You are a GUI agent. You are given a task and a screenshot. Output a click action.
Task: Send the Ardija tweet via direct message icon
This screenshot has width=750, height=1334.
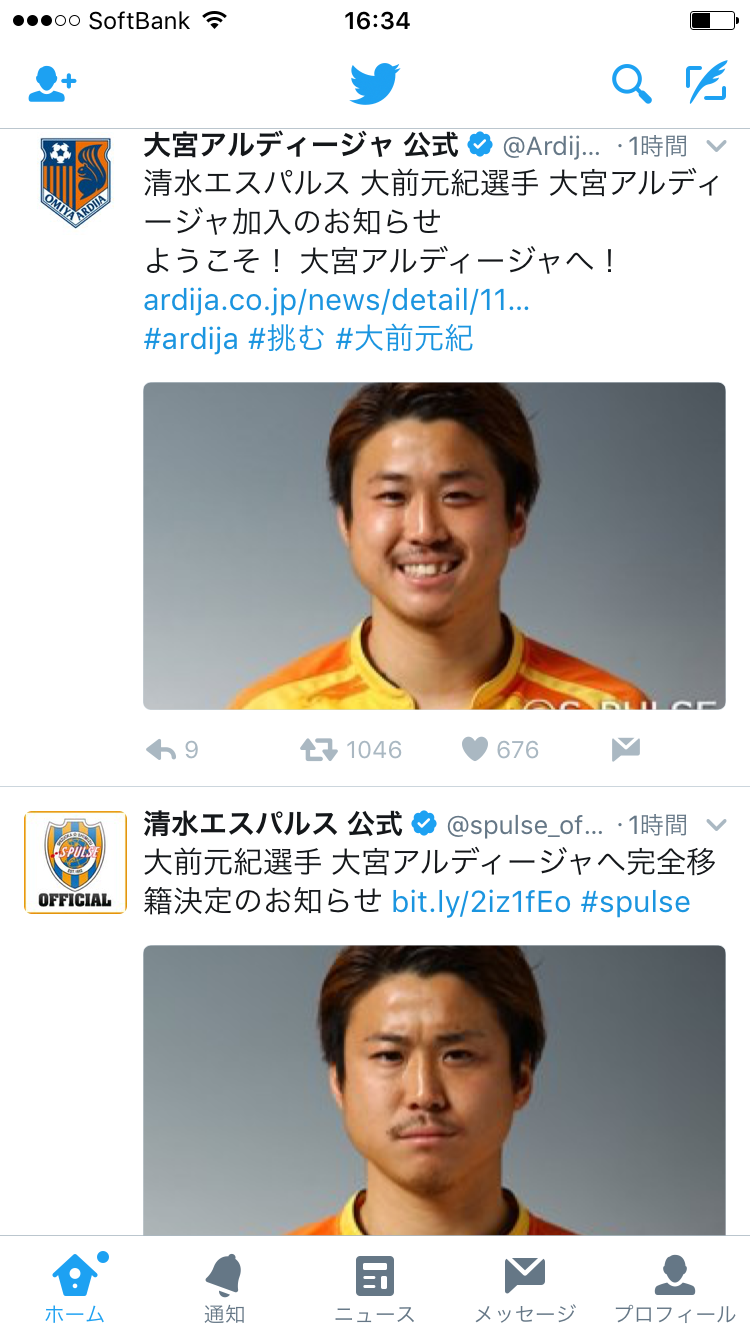(626, 749)
